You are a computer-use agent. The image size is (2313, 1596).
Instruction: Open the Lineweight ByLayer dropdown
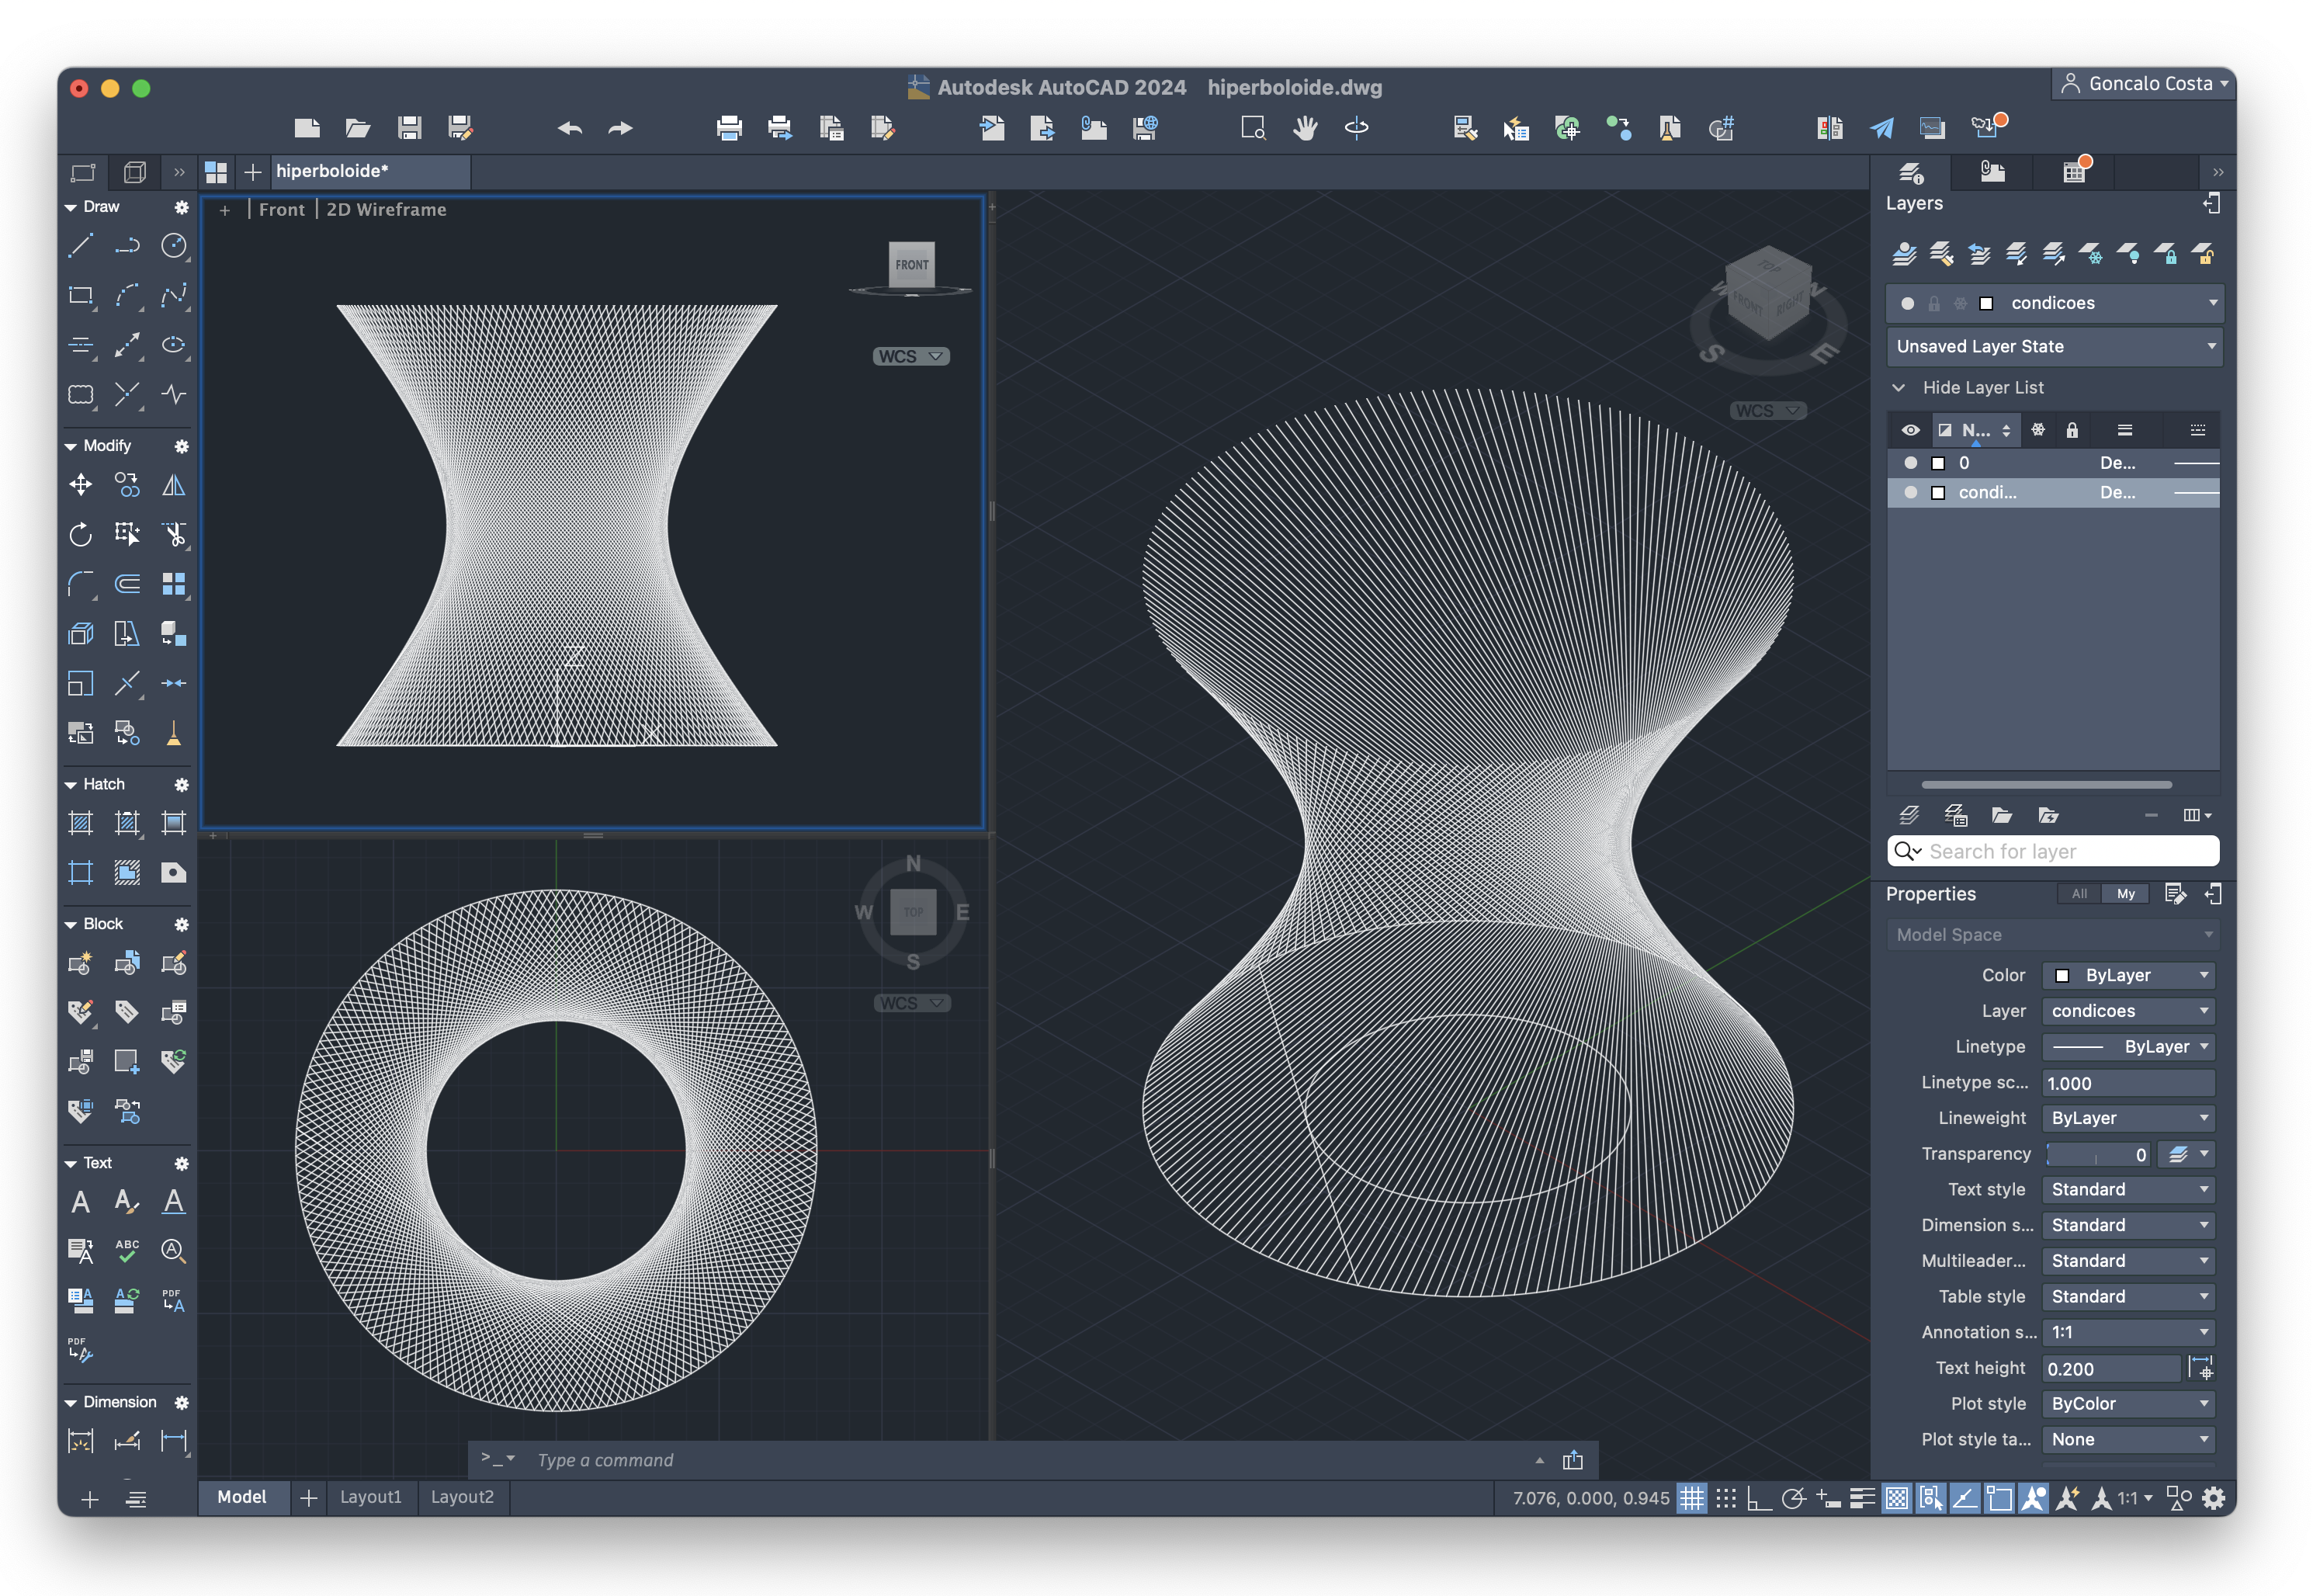(2128, 1119)
